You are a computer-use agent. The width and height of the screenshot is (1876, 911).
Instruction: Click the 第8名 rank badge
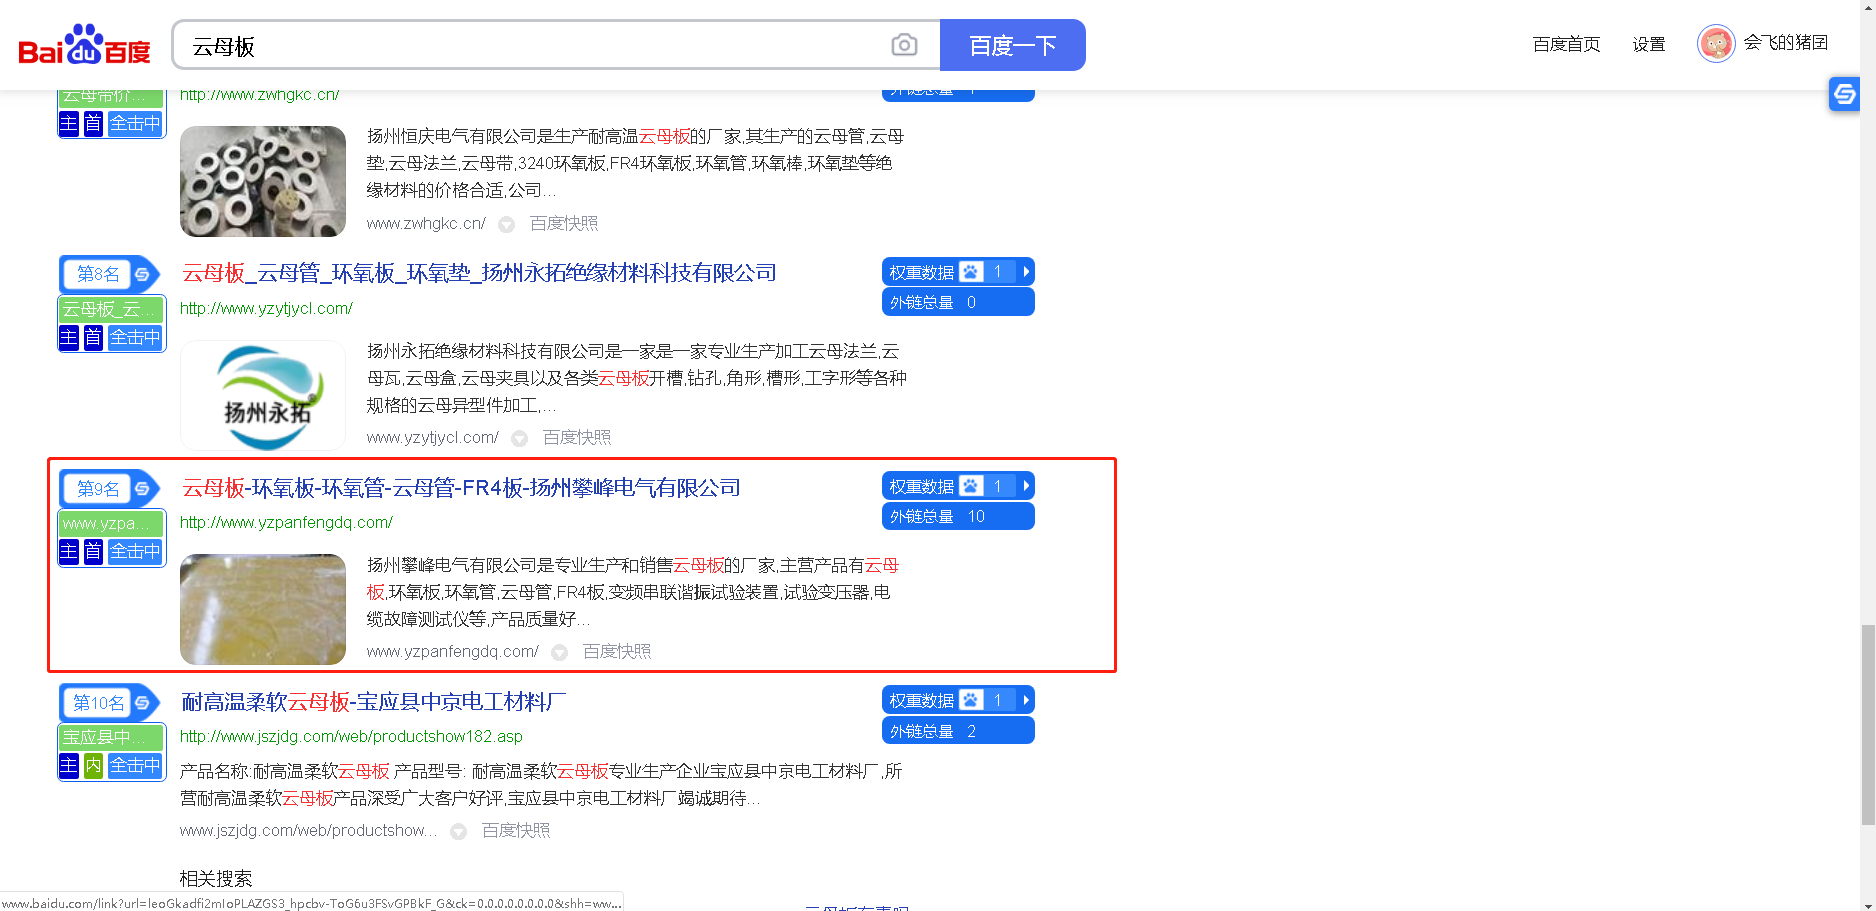97,273
